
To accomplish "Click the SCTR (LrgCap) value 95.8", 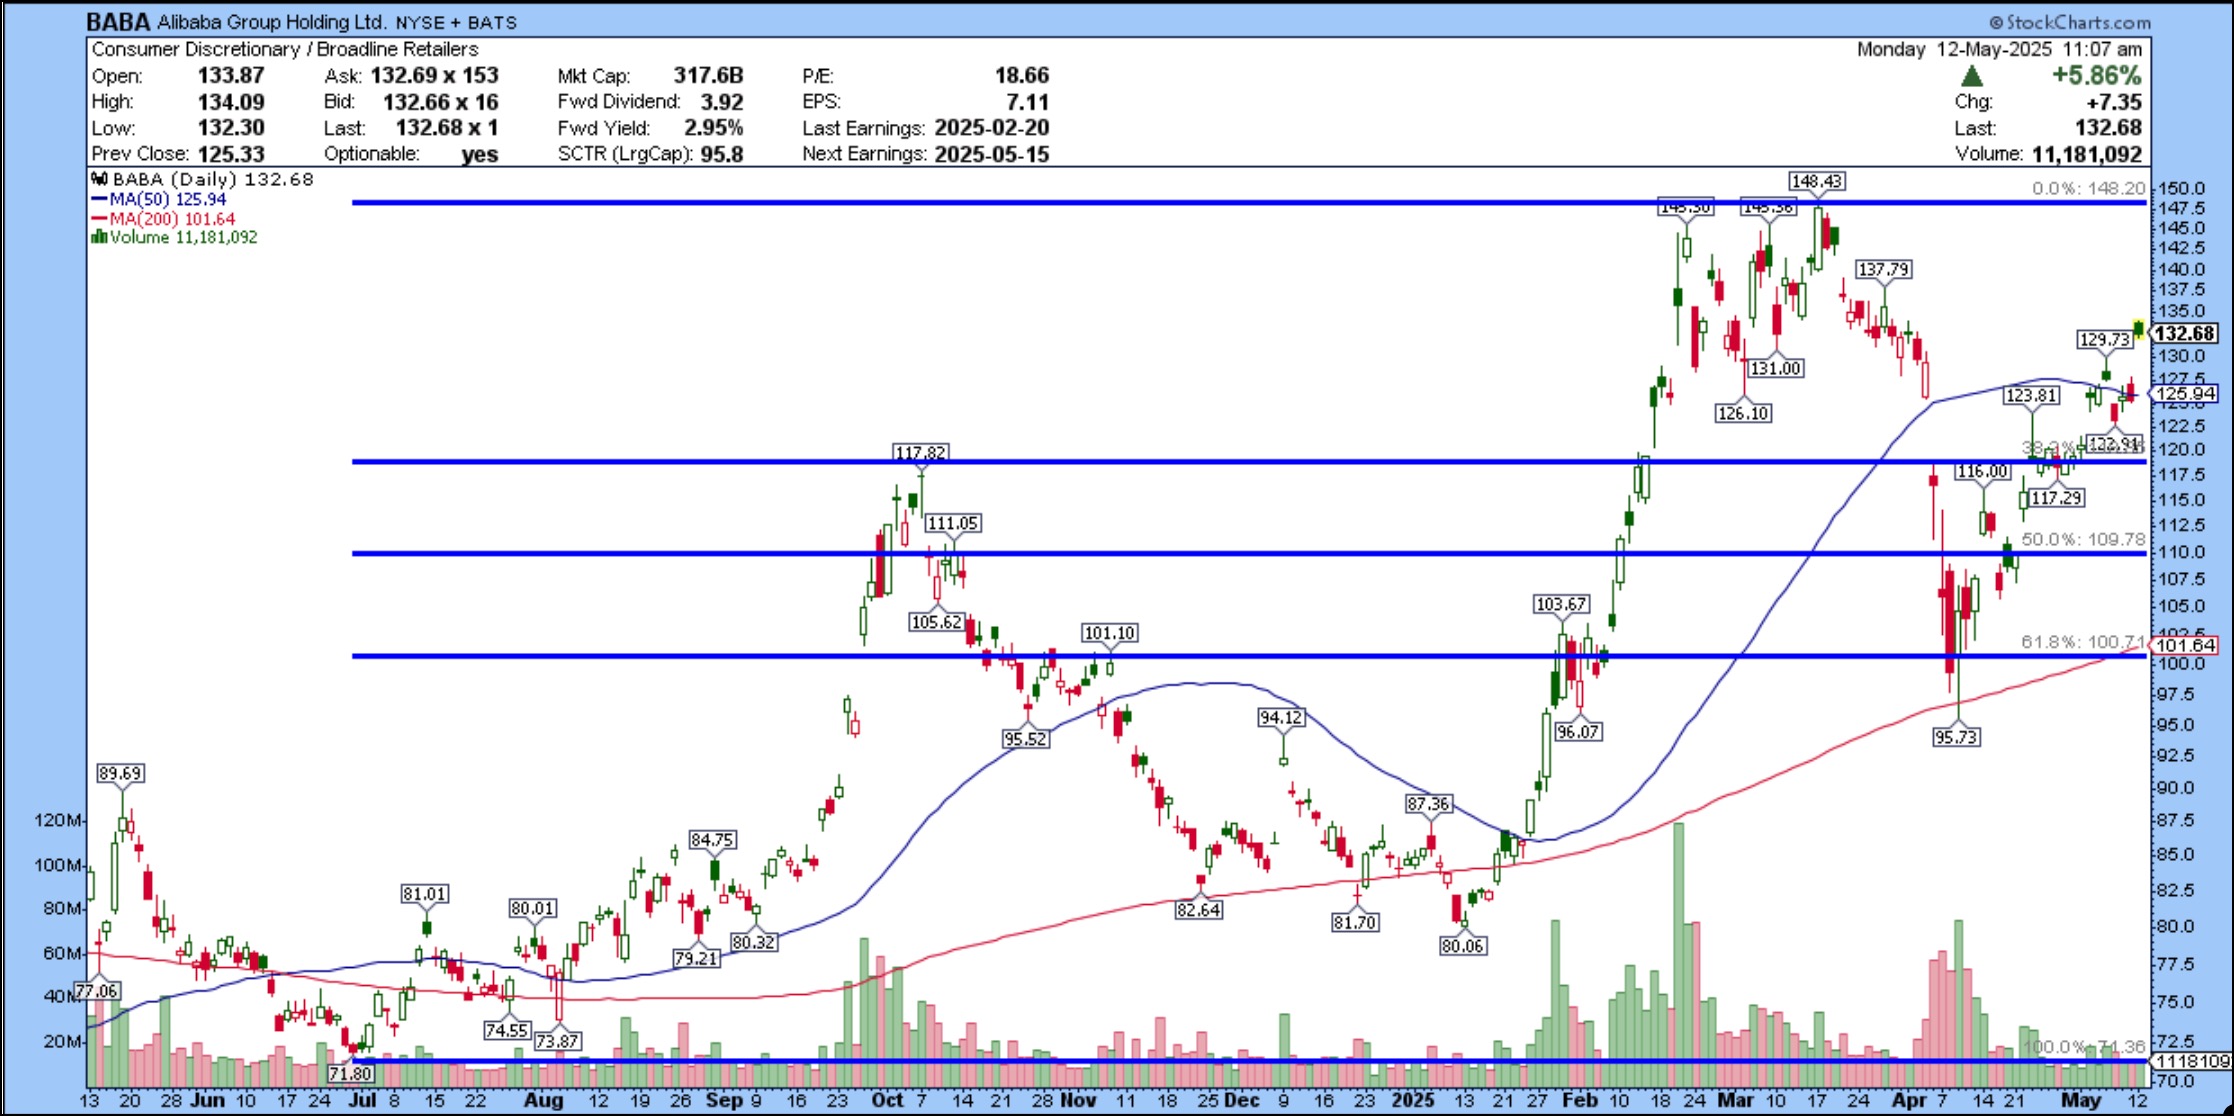I will pos(722,153).
